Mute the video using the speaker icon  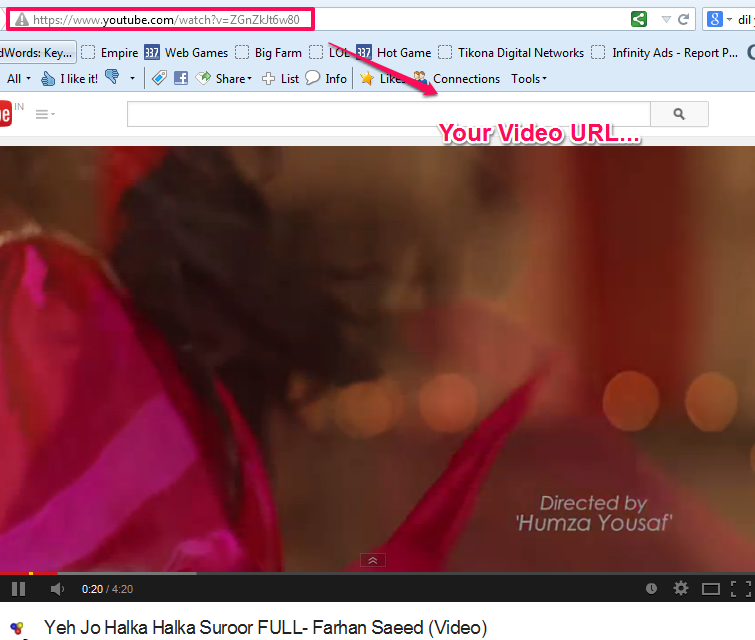57,588
